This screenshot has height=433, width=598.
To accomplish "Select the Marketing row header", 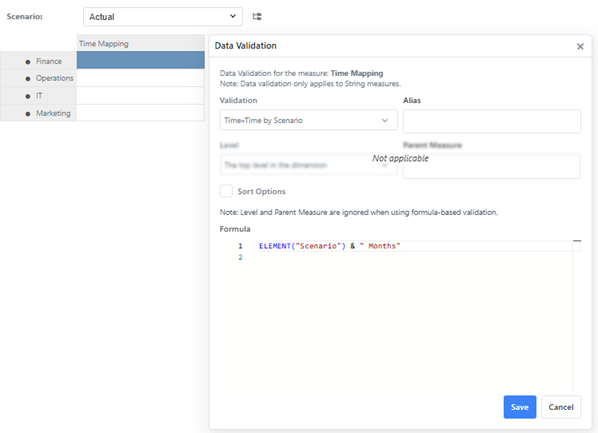I will pos(39,113).
